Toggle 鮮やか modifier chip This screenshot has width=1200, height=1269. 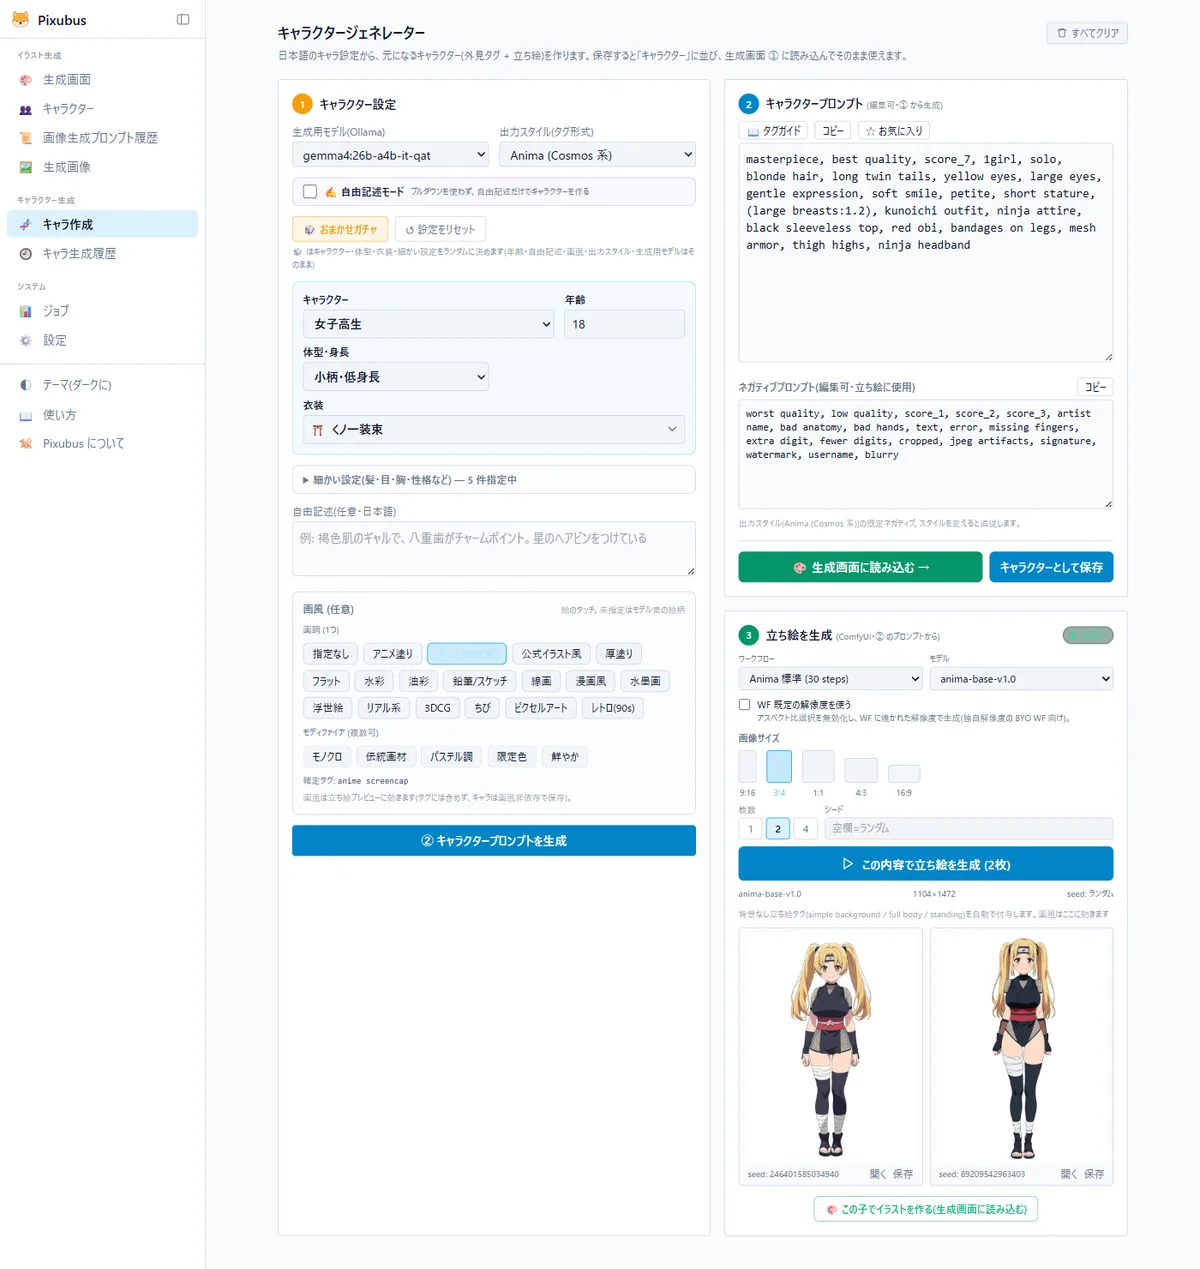(x=564, y=757)
